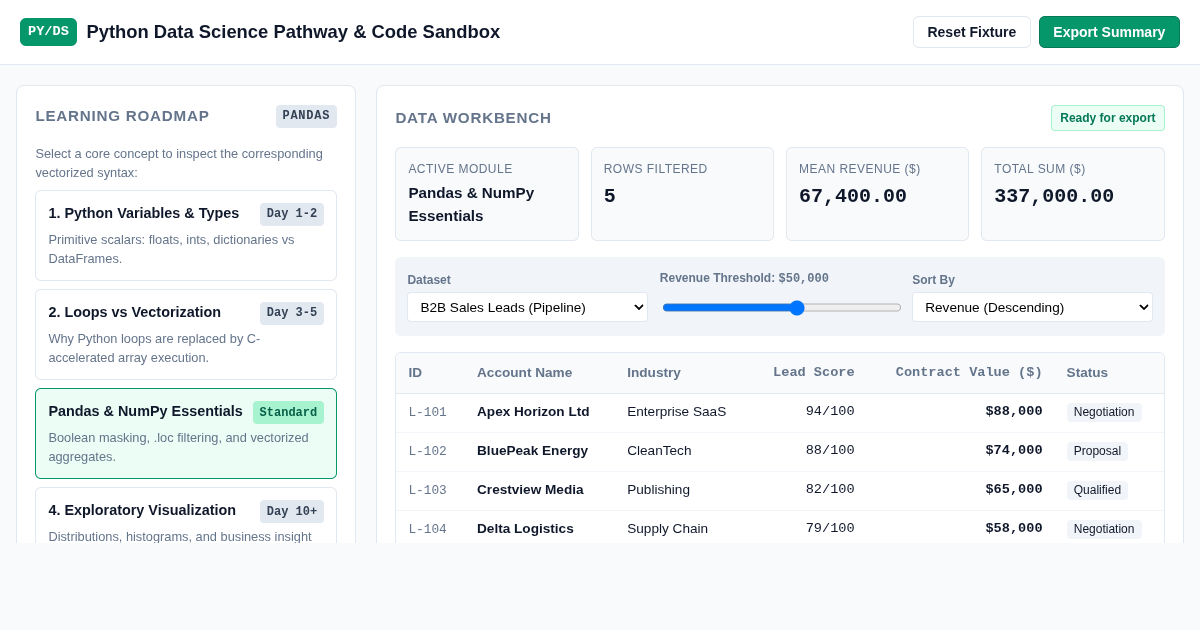Click the Data Workbench heading
This screenshot has width=1200, height=630.
click(473, 118)
